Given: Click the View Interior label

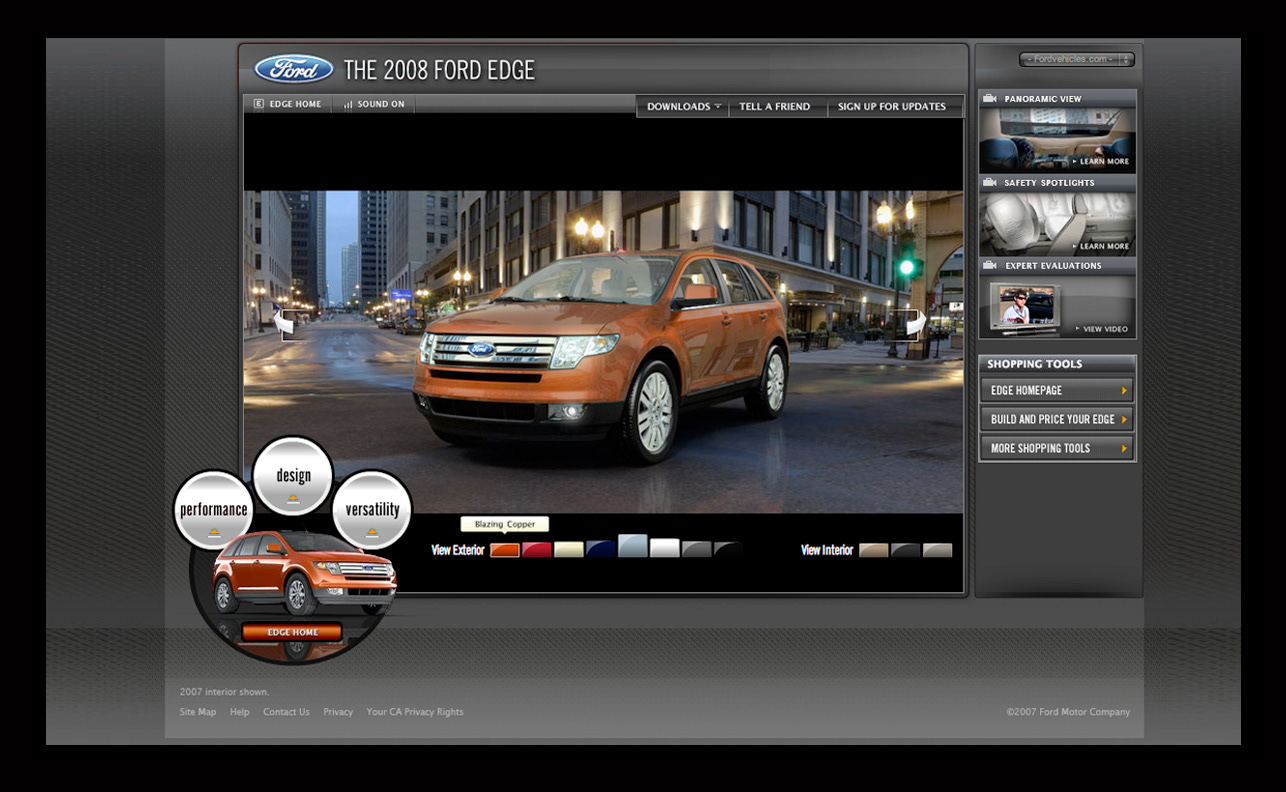Looking at the screenshot, I should tap(827, 550).
